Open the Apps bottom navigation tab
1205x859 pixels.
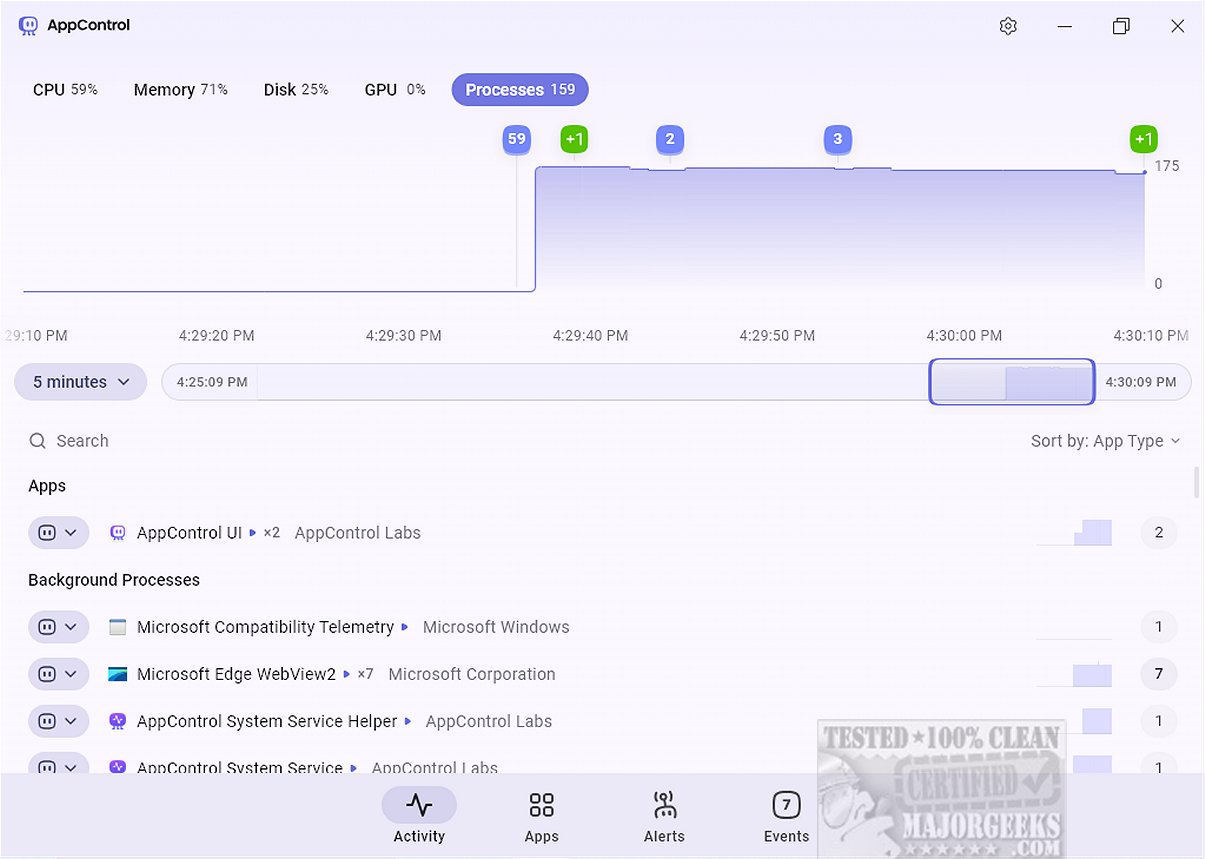[x=542, y=815]
